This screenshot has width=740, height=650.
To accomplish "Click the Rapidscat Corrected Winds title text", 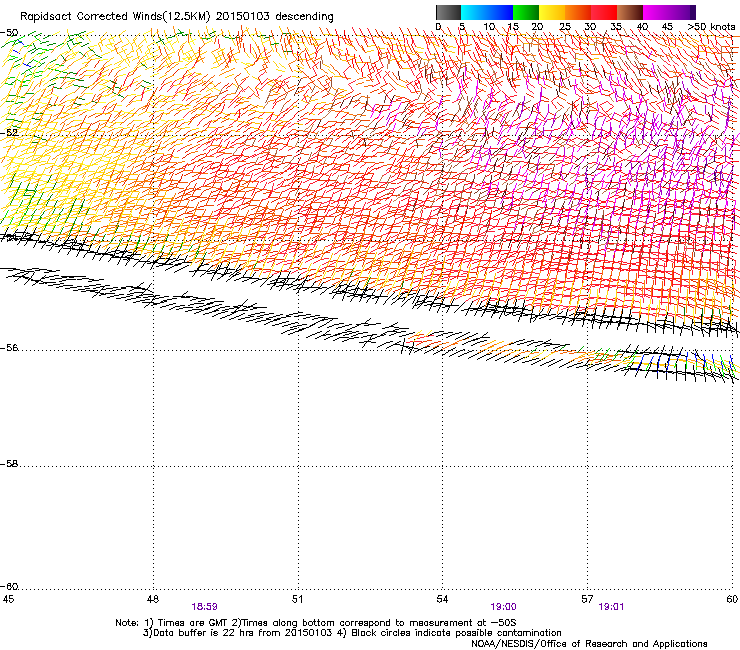I will (x=177, y=17).
